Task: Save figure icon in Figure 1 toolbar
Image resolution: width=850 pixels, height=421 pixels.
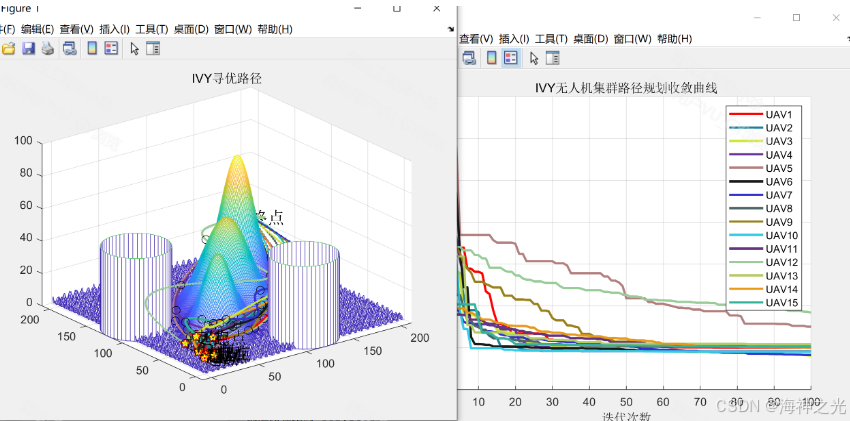Action: point(28,49)
